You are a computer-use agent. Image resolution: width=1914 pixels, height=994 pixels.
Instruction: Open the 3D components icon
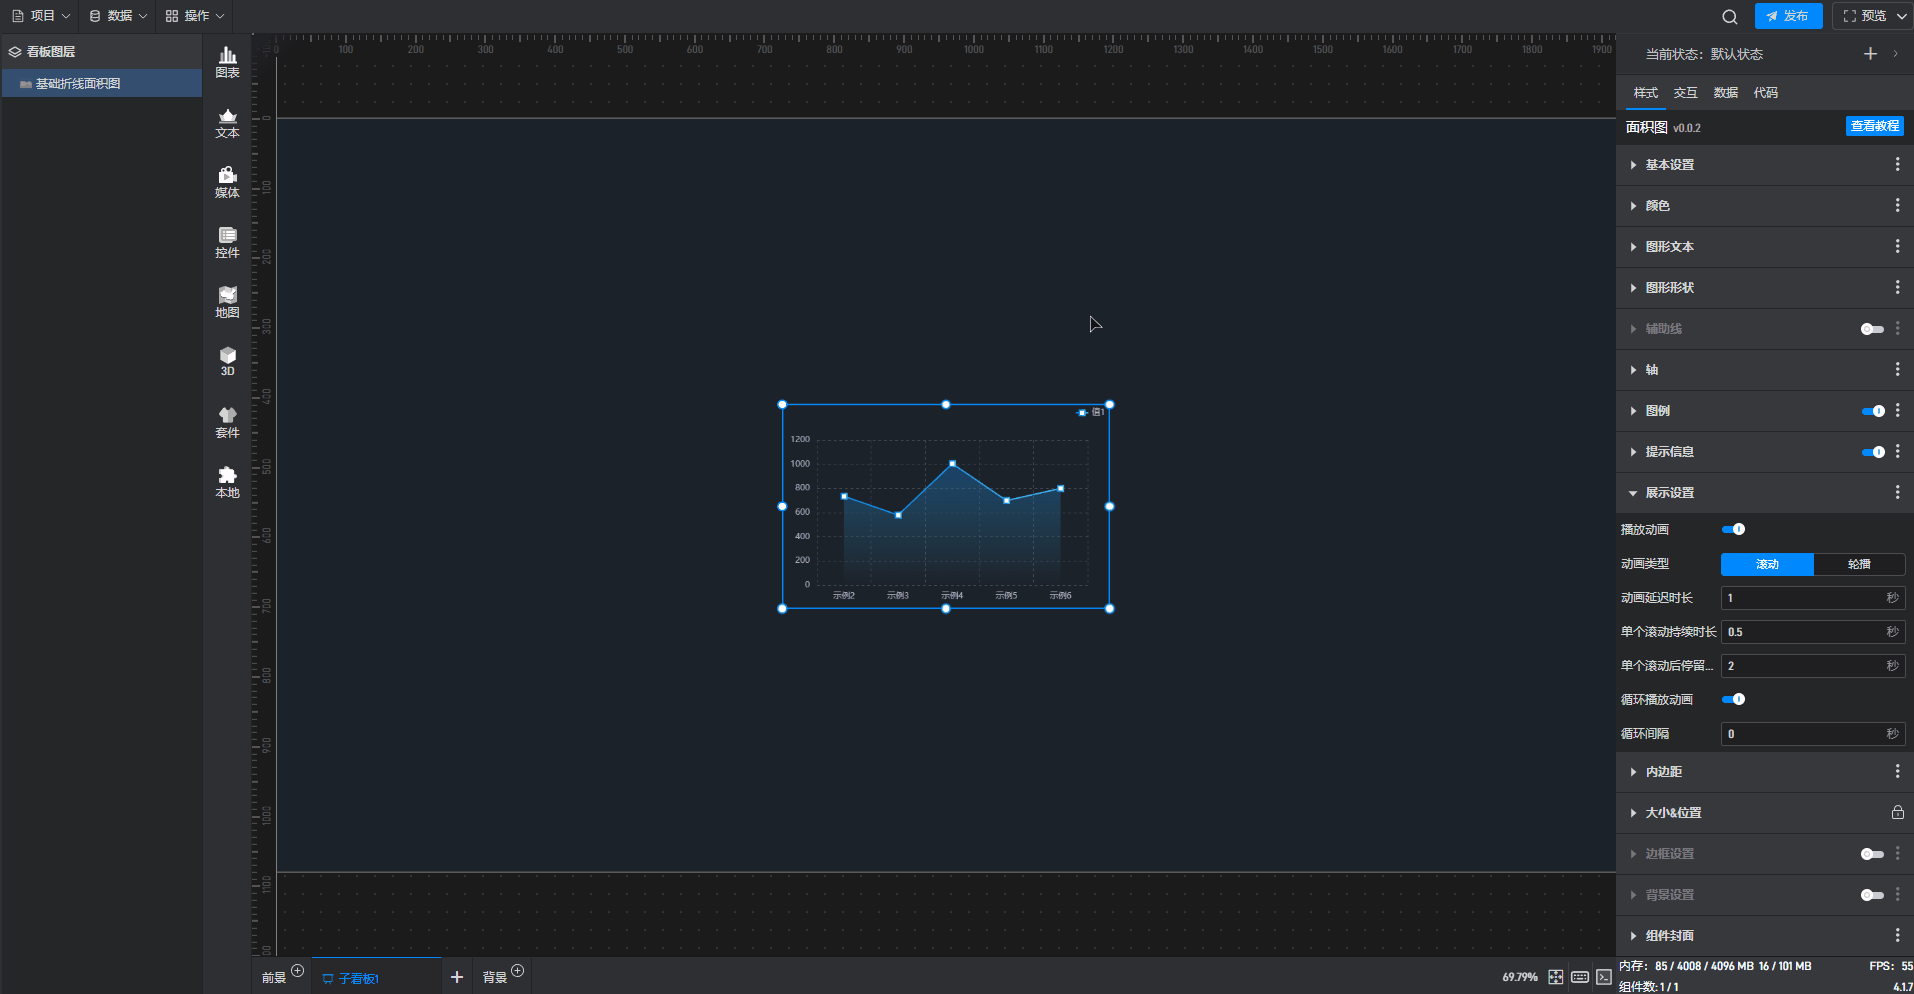click(x=227, y=361)
